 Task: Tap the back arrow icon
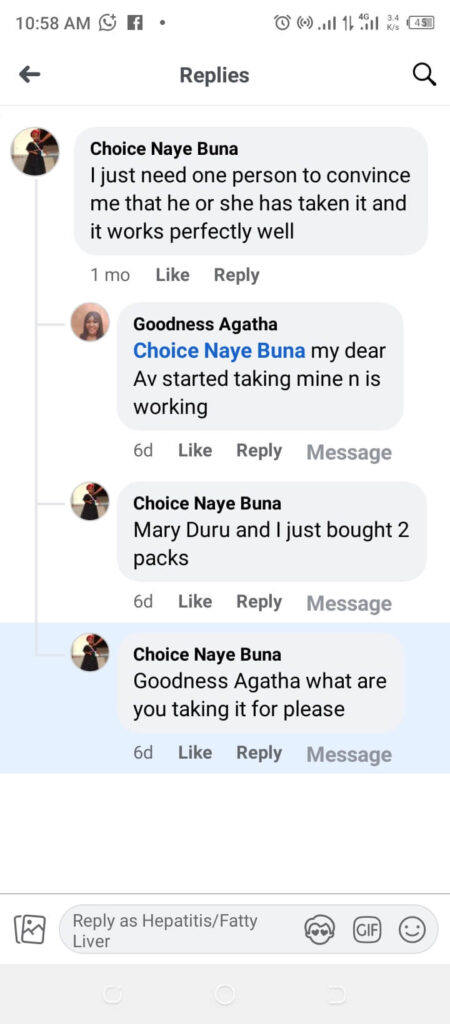click(29, 75)
